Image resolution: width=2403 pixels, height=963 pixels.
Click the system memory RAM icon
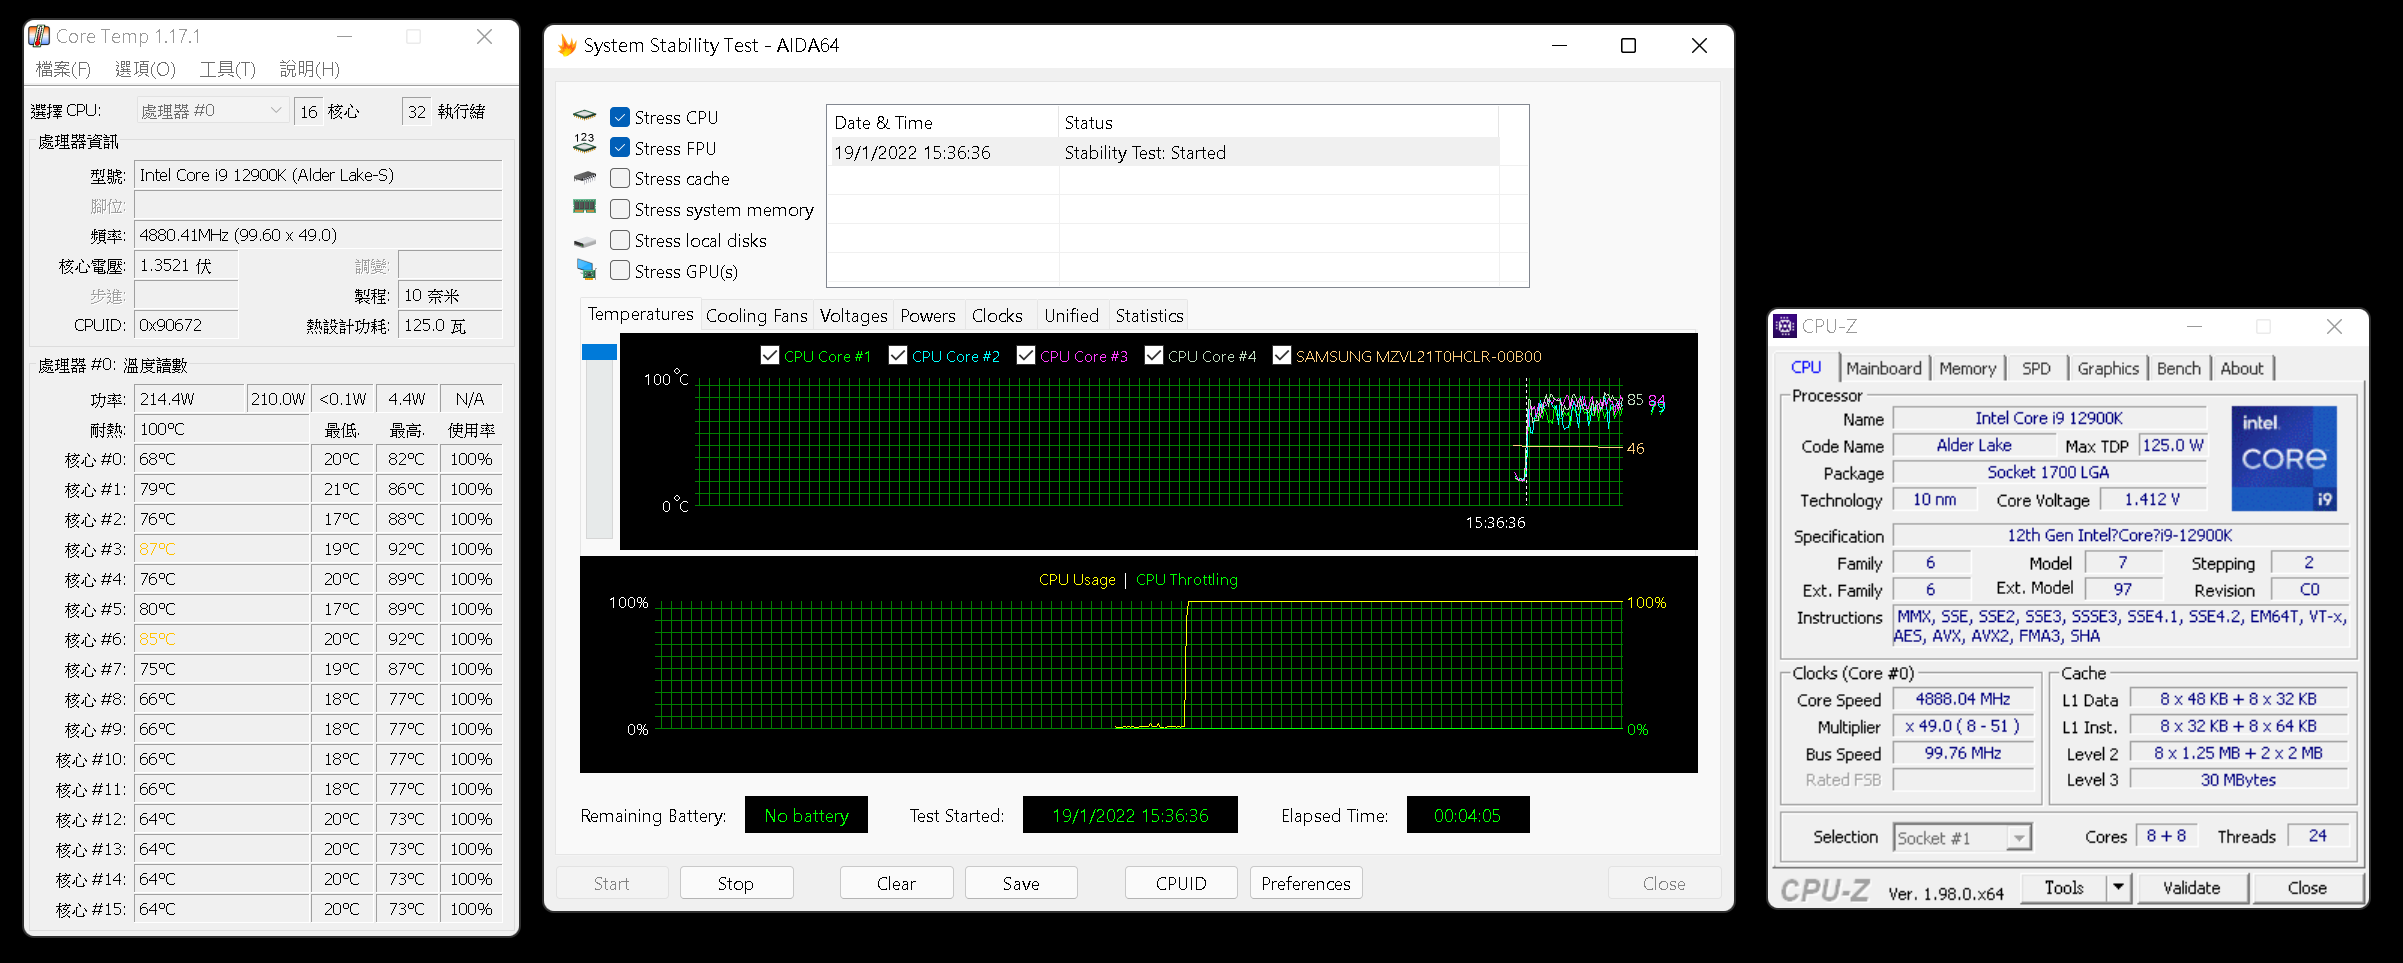[585, 207]
